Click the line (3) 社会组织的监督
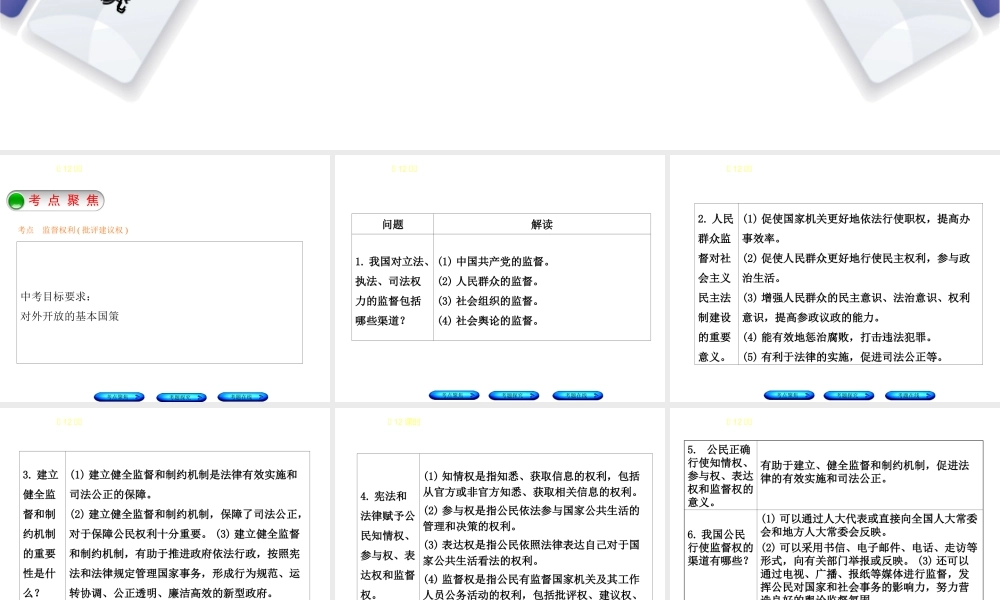Viewport: 1000px width, 600px height. click(x=489, y=301)
